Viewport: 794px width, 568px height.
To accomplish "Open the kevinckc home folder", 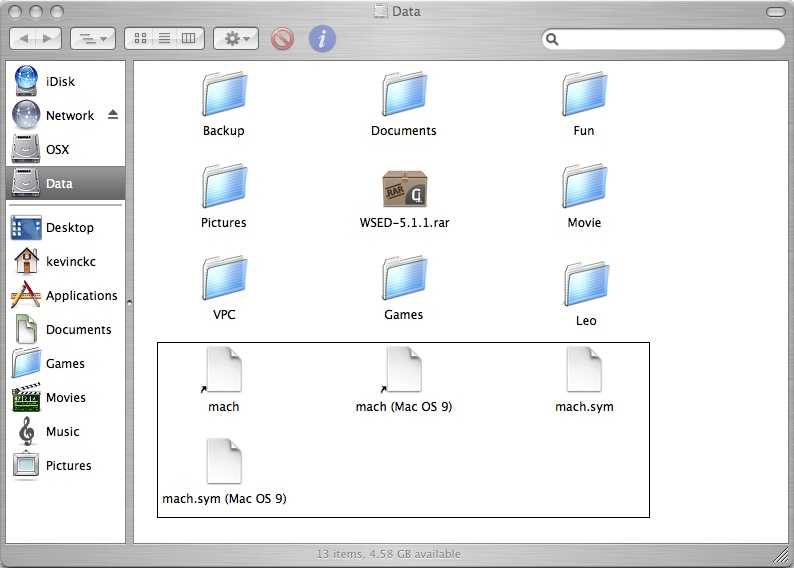I will (70, 261).
